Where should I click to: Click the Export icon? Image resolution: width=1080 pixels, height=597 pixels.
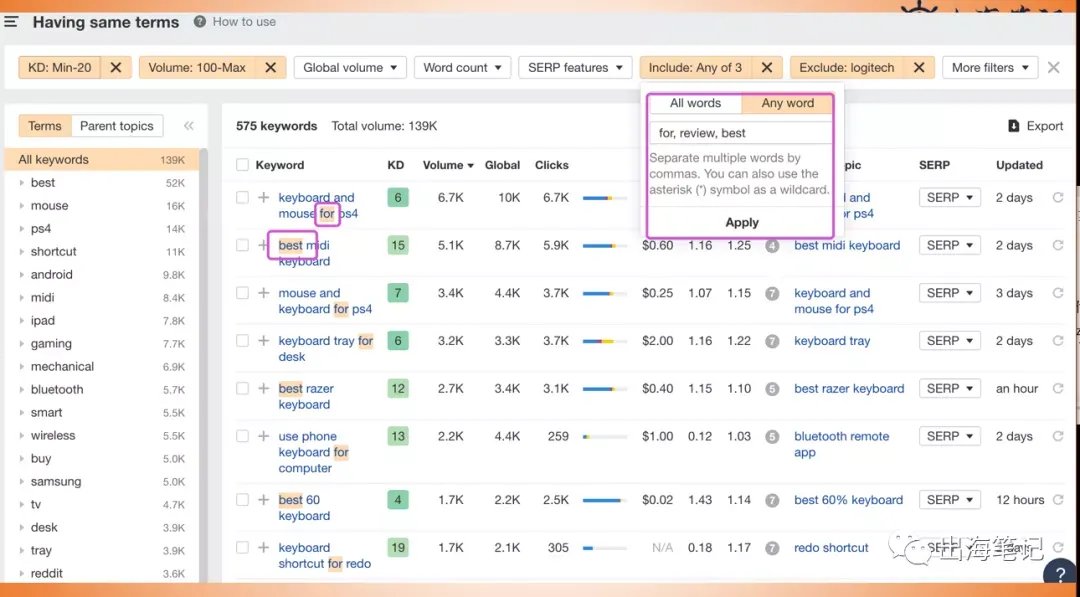[1013, 126]
